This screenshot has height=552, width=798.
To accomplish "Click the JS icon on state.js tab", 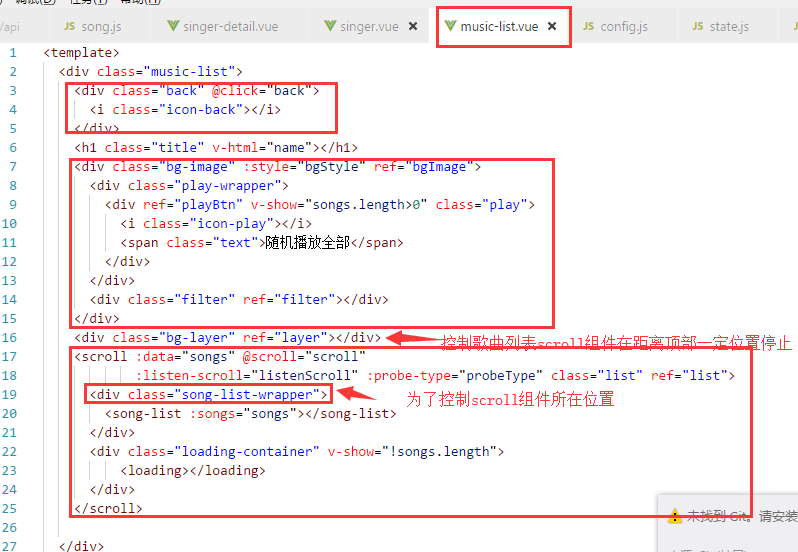I will pyautogui.click(x=698, y=26).
